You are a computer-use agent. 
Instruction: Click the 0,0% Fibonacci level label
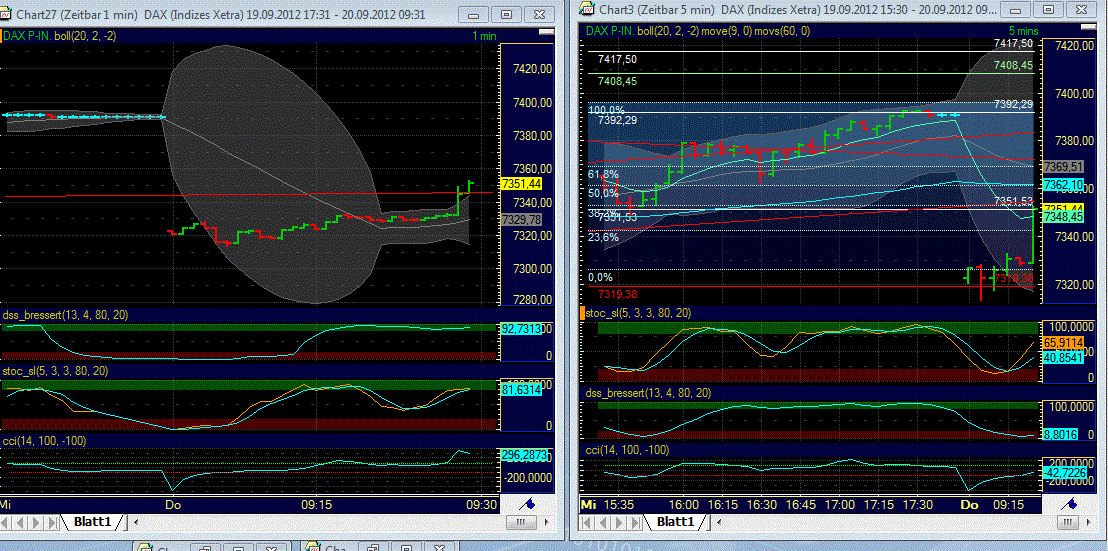[601, 278]
